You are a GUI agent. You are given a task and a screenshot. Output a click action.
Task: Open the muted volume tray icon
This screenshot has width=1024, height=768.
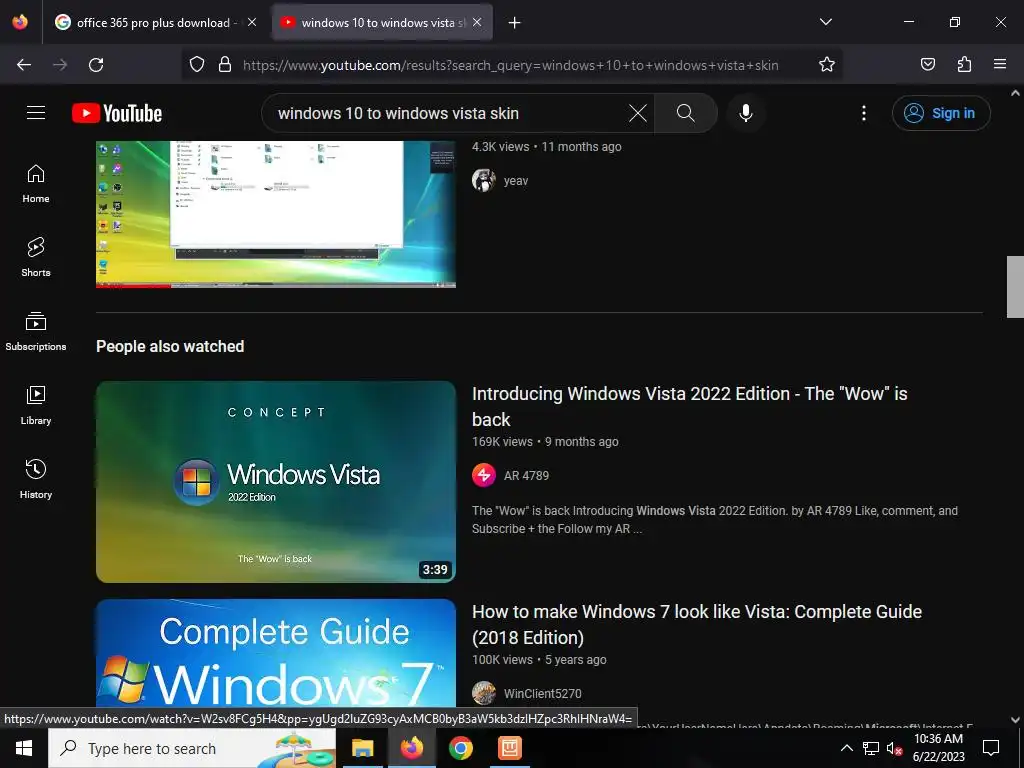[894, 749]
